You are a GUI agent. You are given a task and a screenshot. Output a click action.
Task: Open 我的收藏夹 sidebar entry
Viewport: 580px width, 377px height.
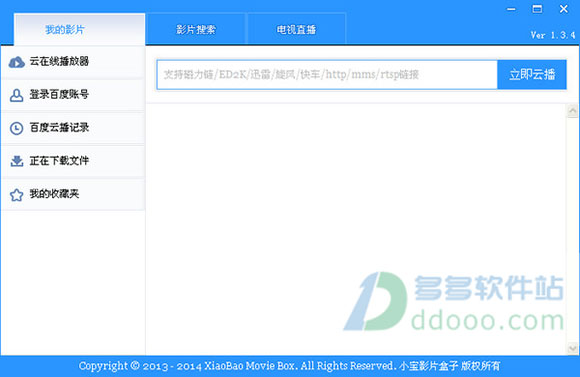pos(73,194)
